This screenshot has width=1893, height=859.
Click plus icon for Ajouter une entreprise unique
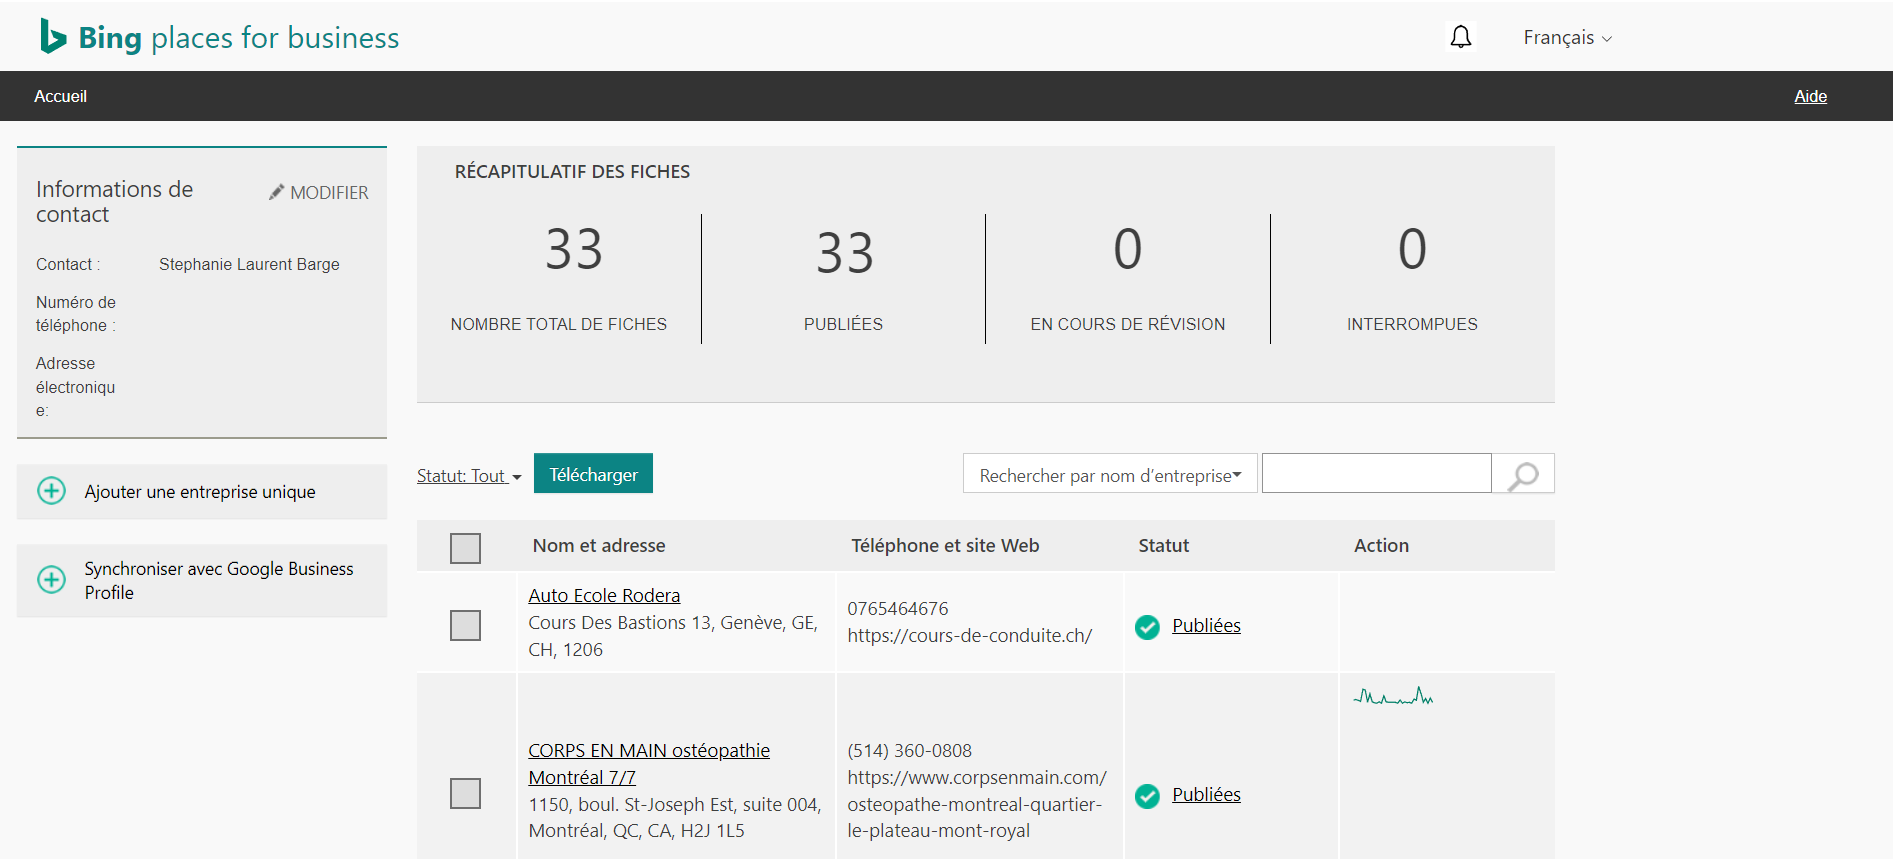(x=51, y=491)
